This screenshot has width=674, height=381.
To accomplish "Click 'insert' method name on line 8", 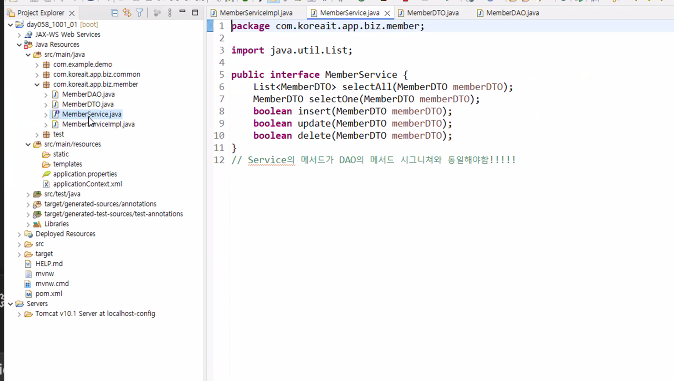I will (x=314, y=111).
